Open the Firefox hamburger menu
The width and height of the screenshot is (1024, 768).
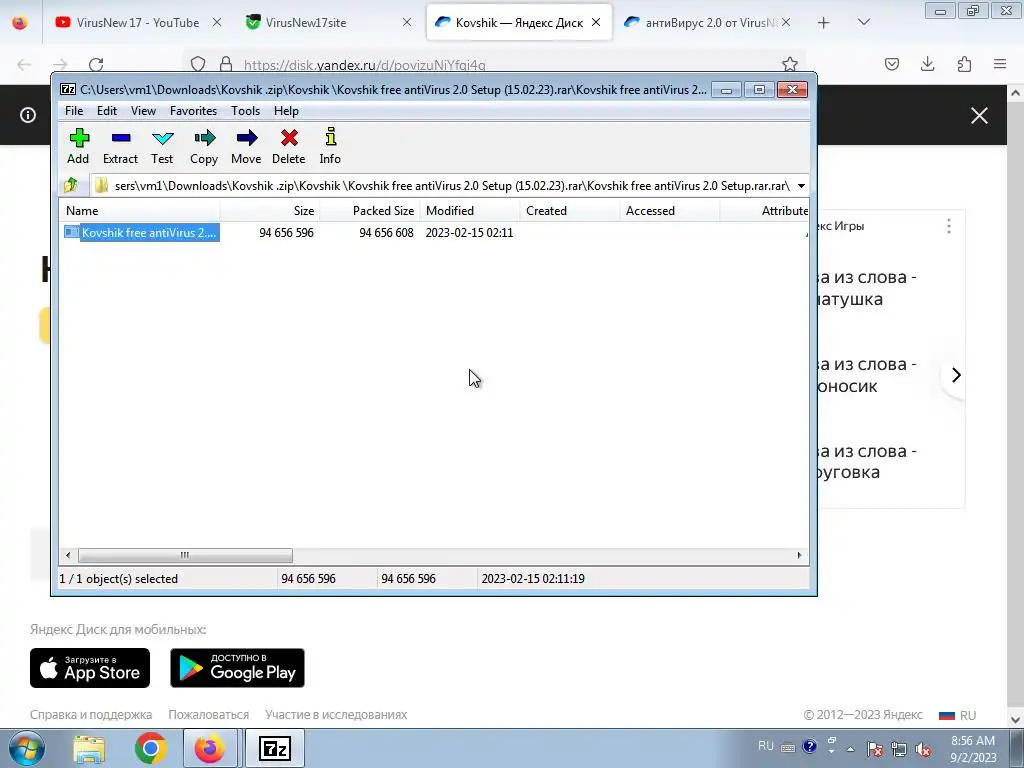(x=1000, y=64)
